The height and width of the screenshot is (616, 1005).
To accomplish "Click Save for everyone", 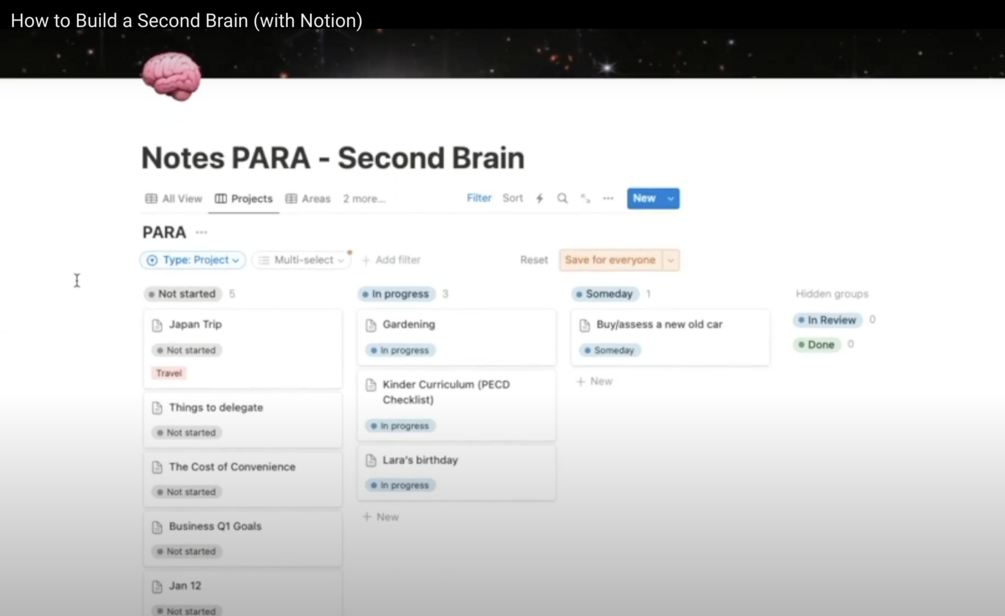I will click(610, 260).
